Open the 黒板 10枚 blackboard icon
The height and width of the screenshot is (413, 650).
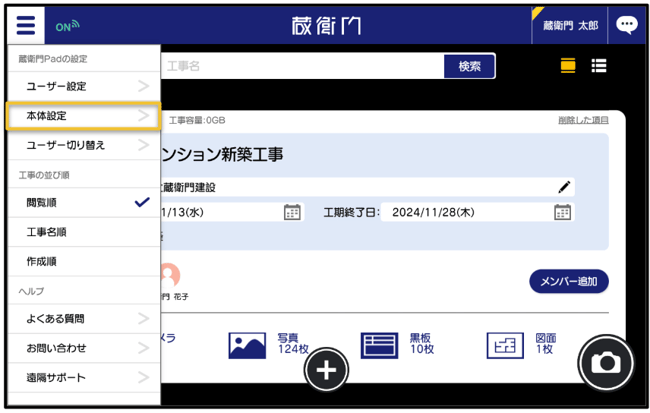tap(379, 345)
